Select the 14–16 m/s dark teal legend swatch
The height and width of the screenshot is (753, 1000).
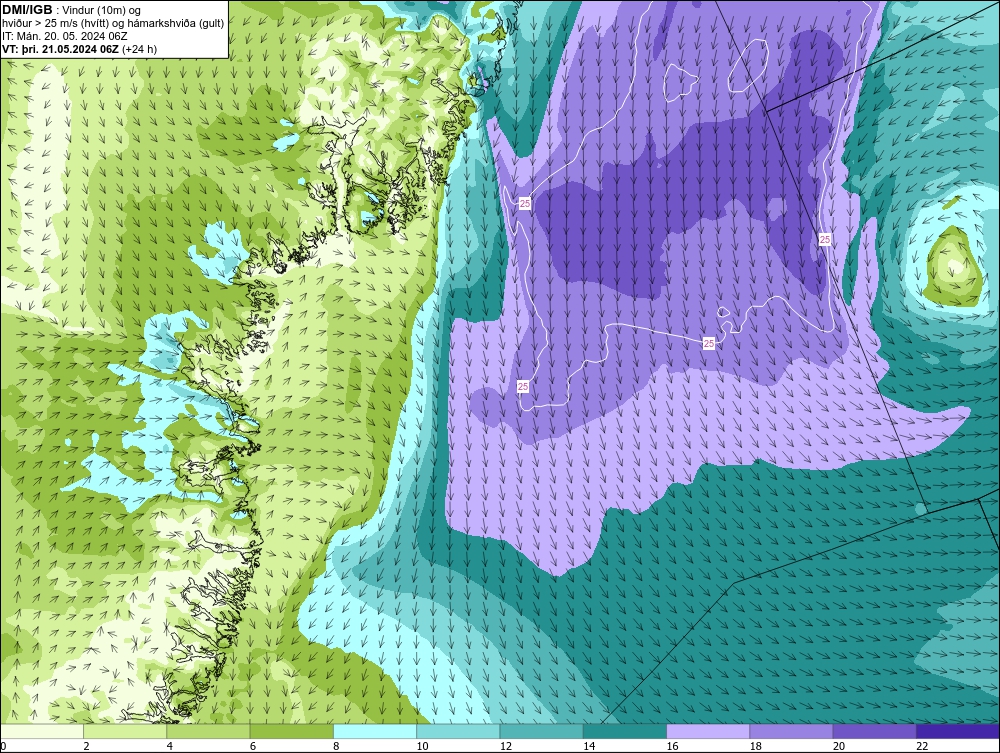(625, 731)
